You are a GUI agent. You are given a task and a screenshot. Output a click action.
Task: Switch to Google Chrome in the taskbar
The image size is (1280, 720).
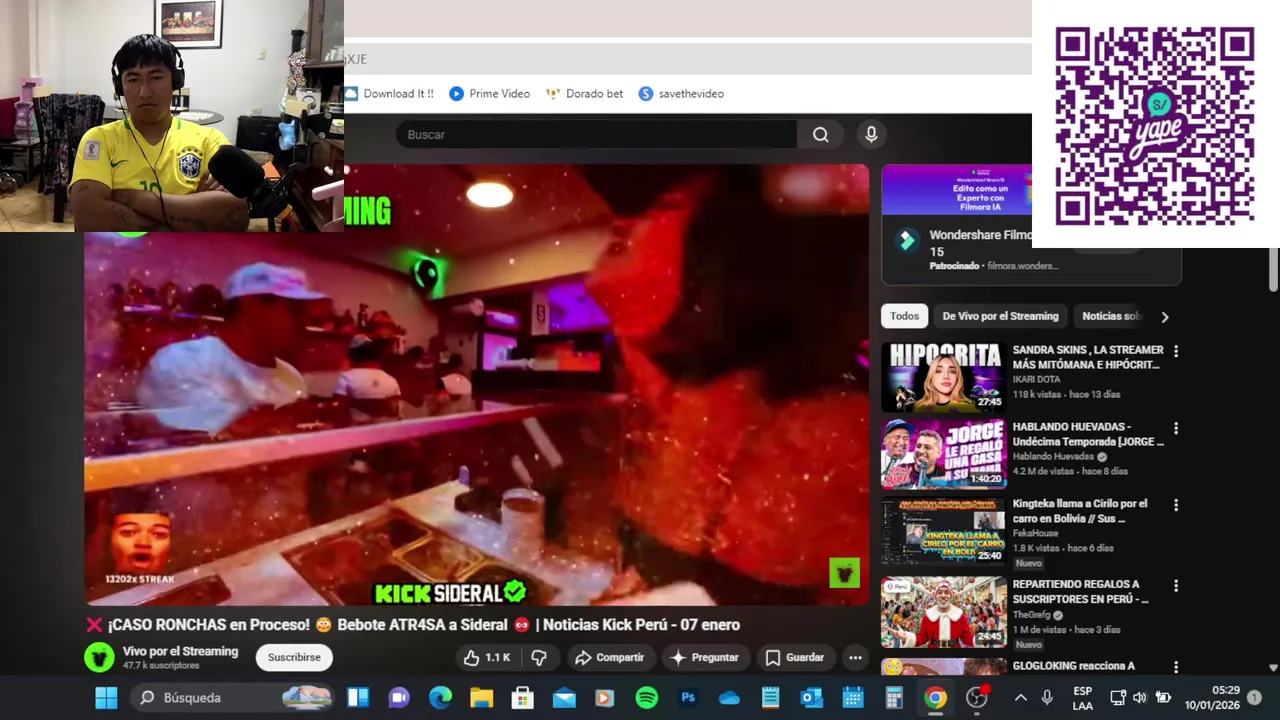(935, 697)
